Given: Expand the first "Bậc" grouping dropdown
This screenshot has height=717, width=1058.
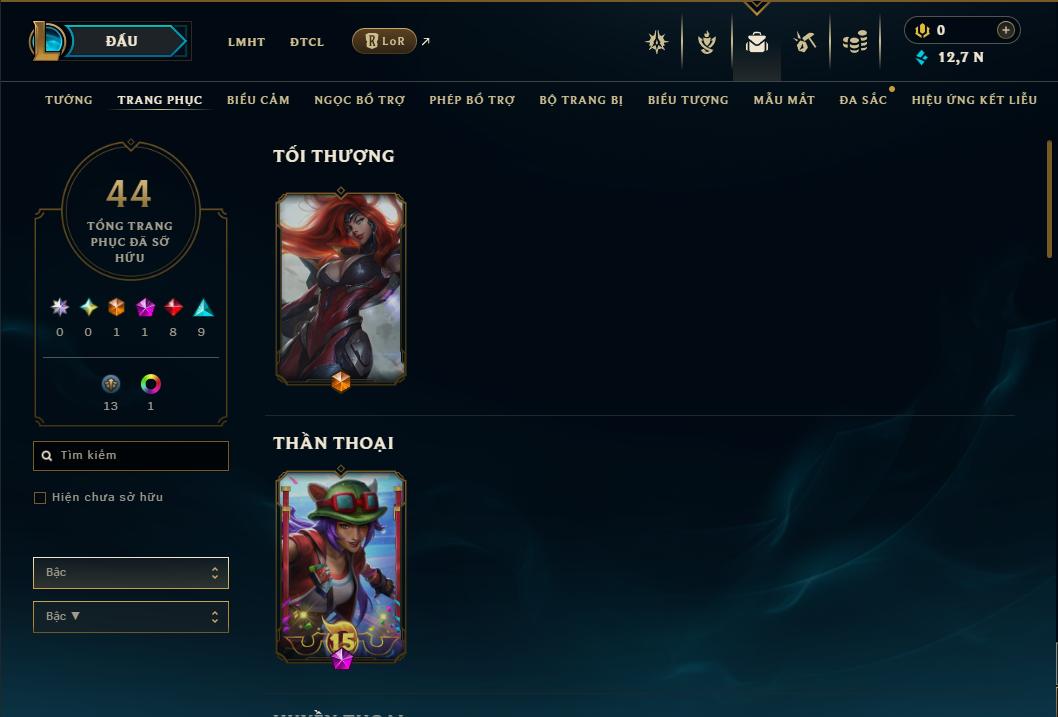Looking at the screenshot, I should click(x=131, y=573).
